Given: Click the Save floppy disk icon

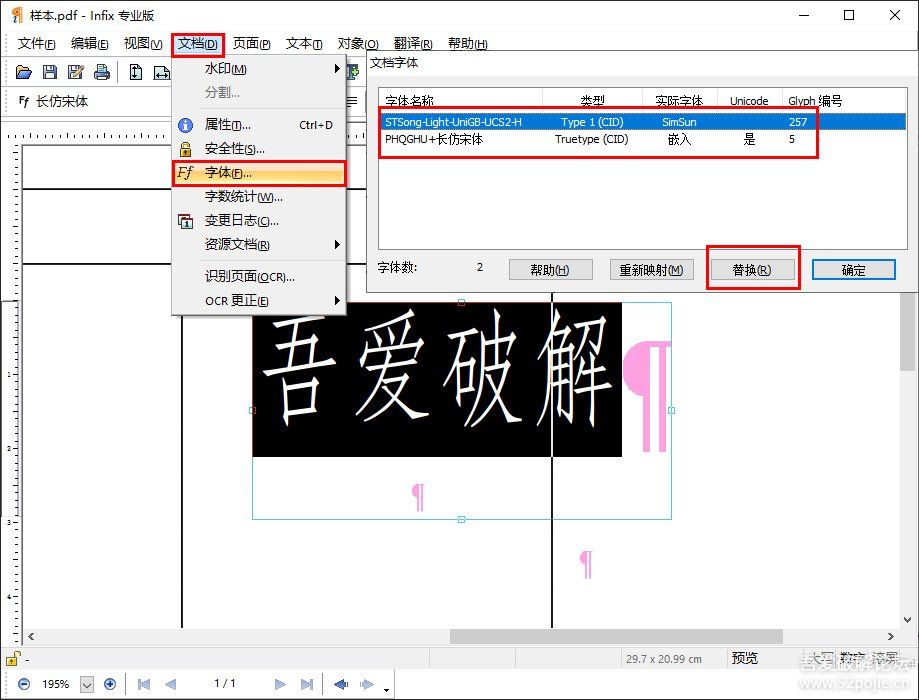Looking at the screenshot, I should 50,72.
